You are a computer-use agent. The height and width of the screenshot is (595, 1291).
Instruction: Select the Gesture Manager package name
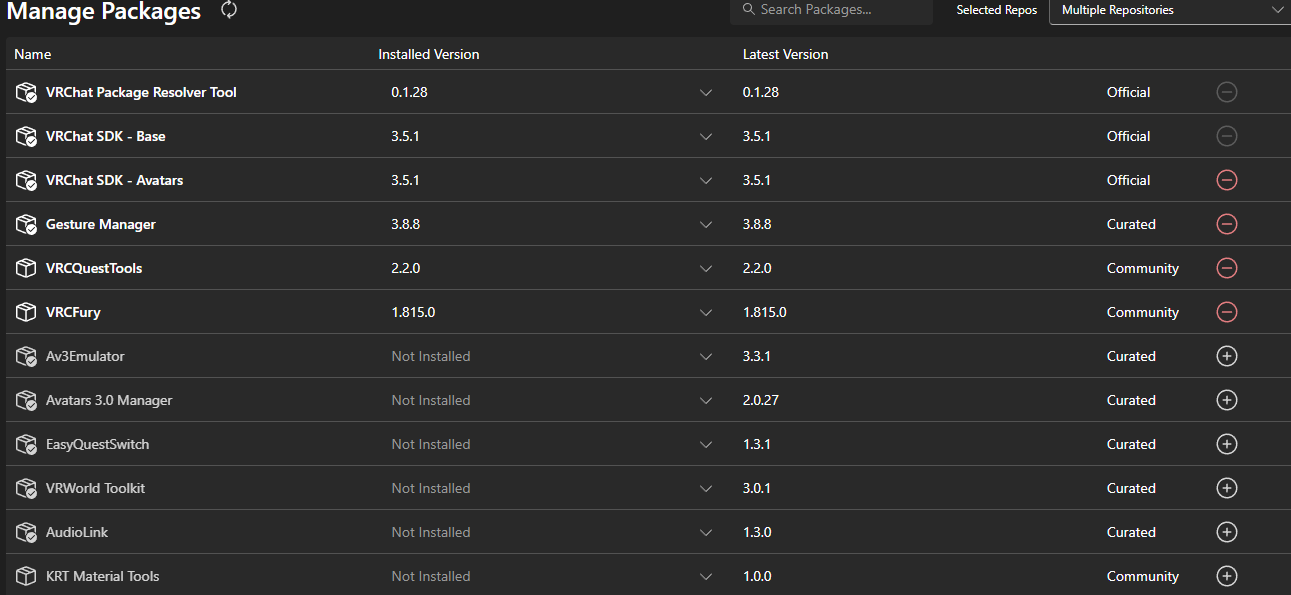(x=101, y=224)
